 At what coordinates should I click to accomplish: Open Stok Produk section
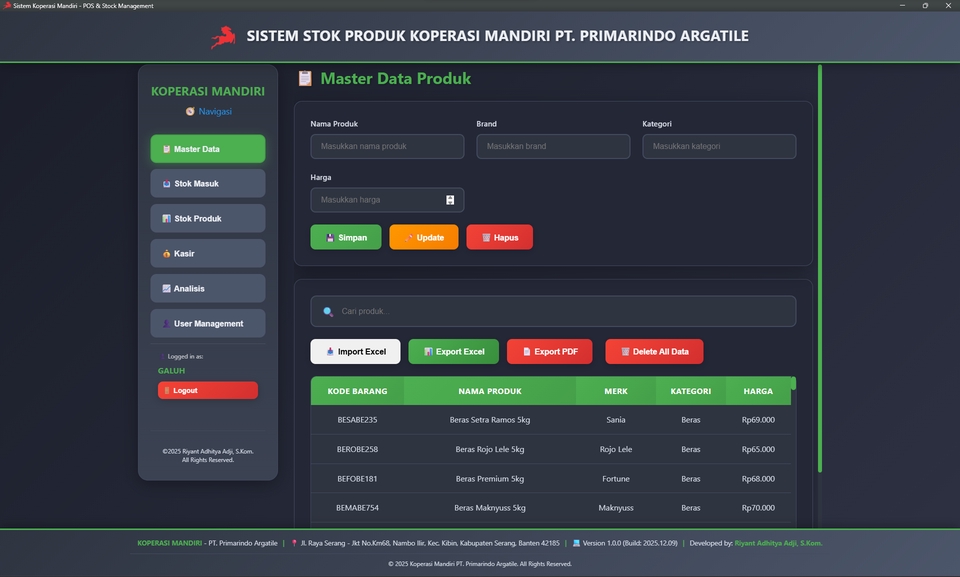coord(208,219)
